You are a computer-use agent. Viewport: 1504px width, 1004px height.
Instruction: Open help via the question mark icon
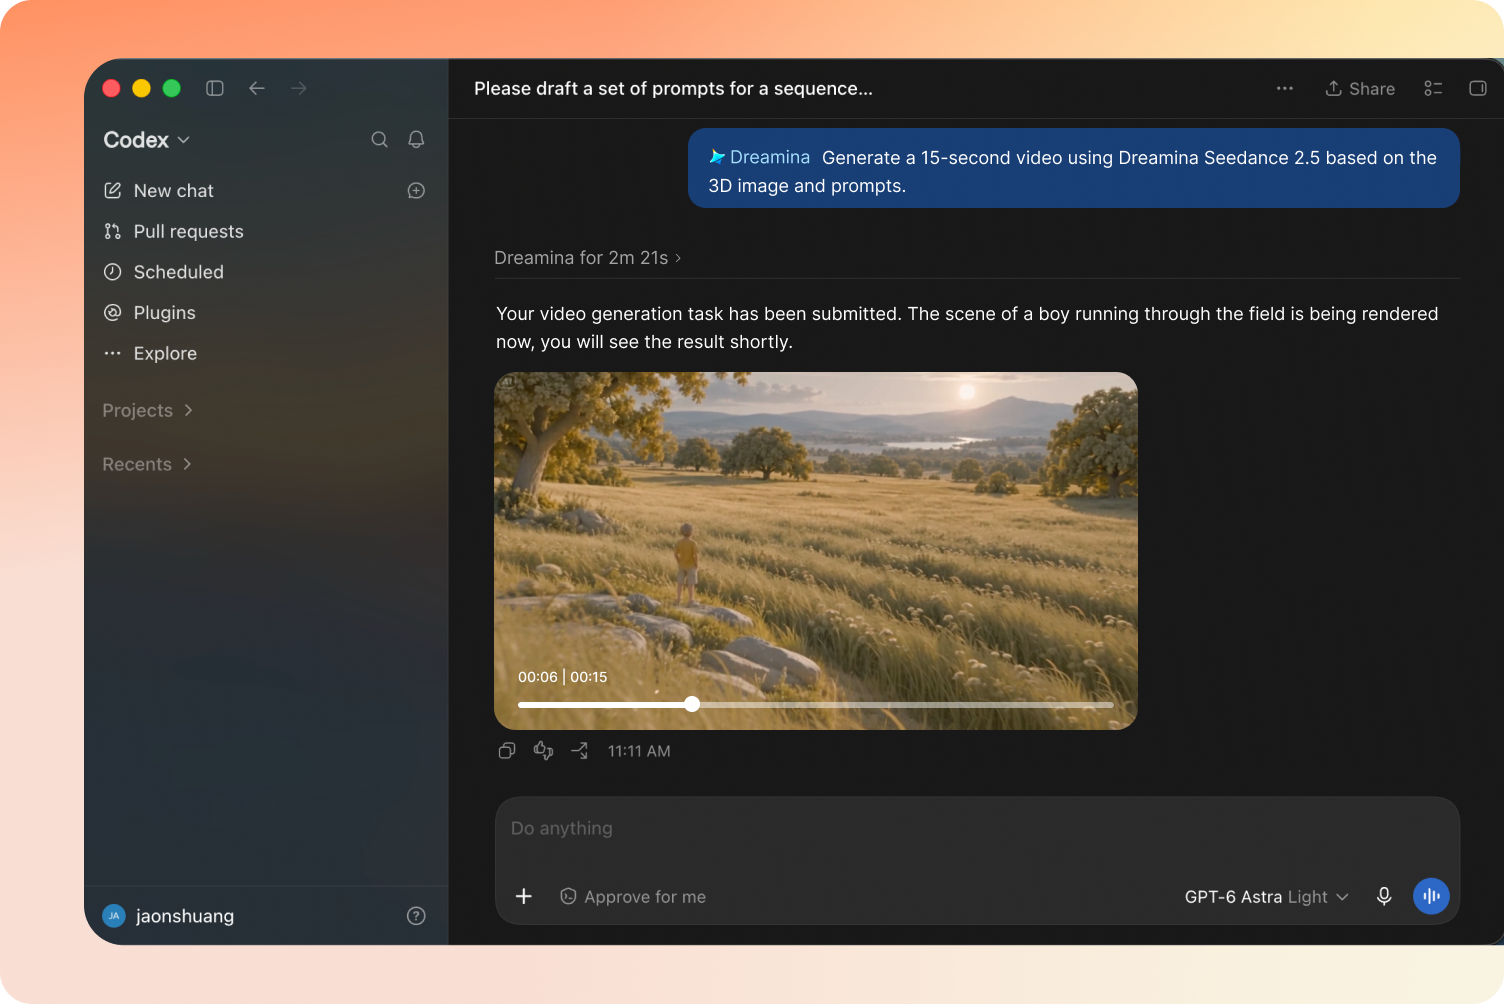[416, 916]
